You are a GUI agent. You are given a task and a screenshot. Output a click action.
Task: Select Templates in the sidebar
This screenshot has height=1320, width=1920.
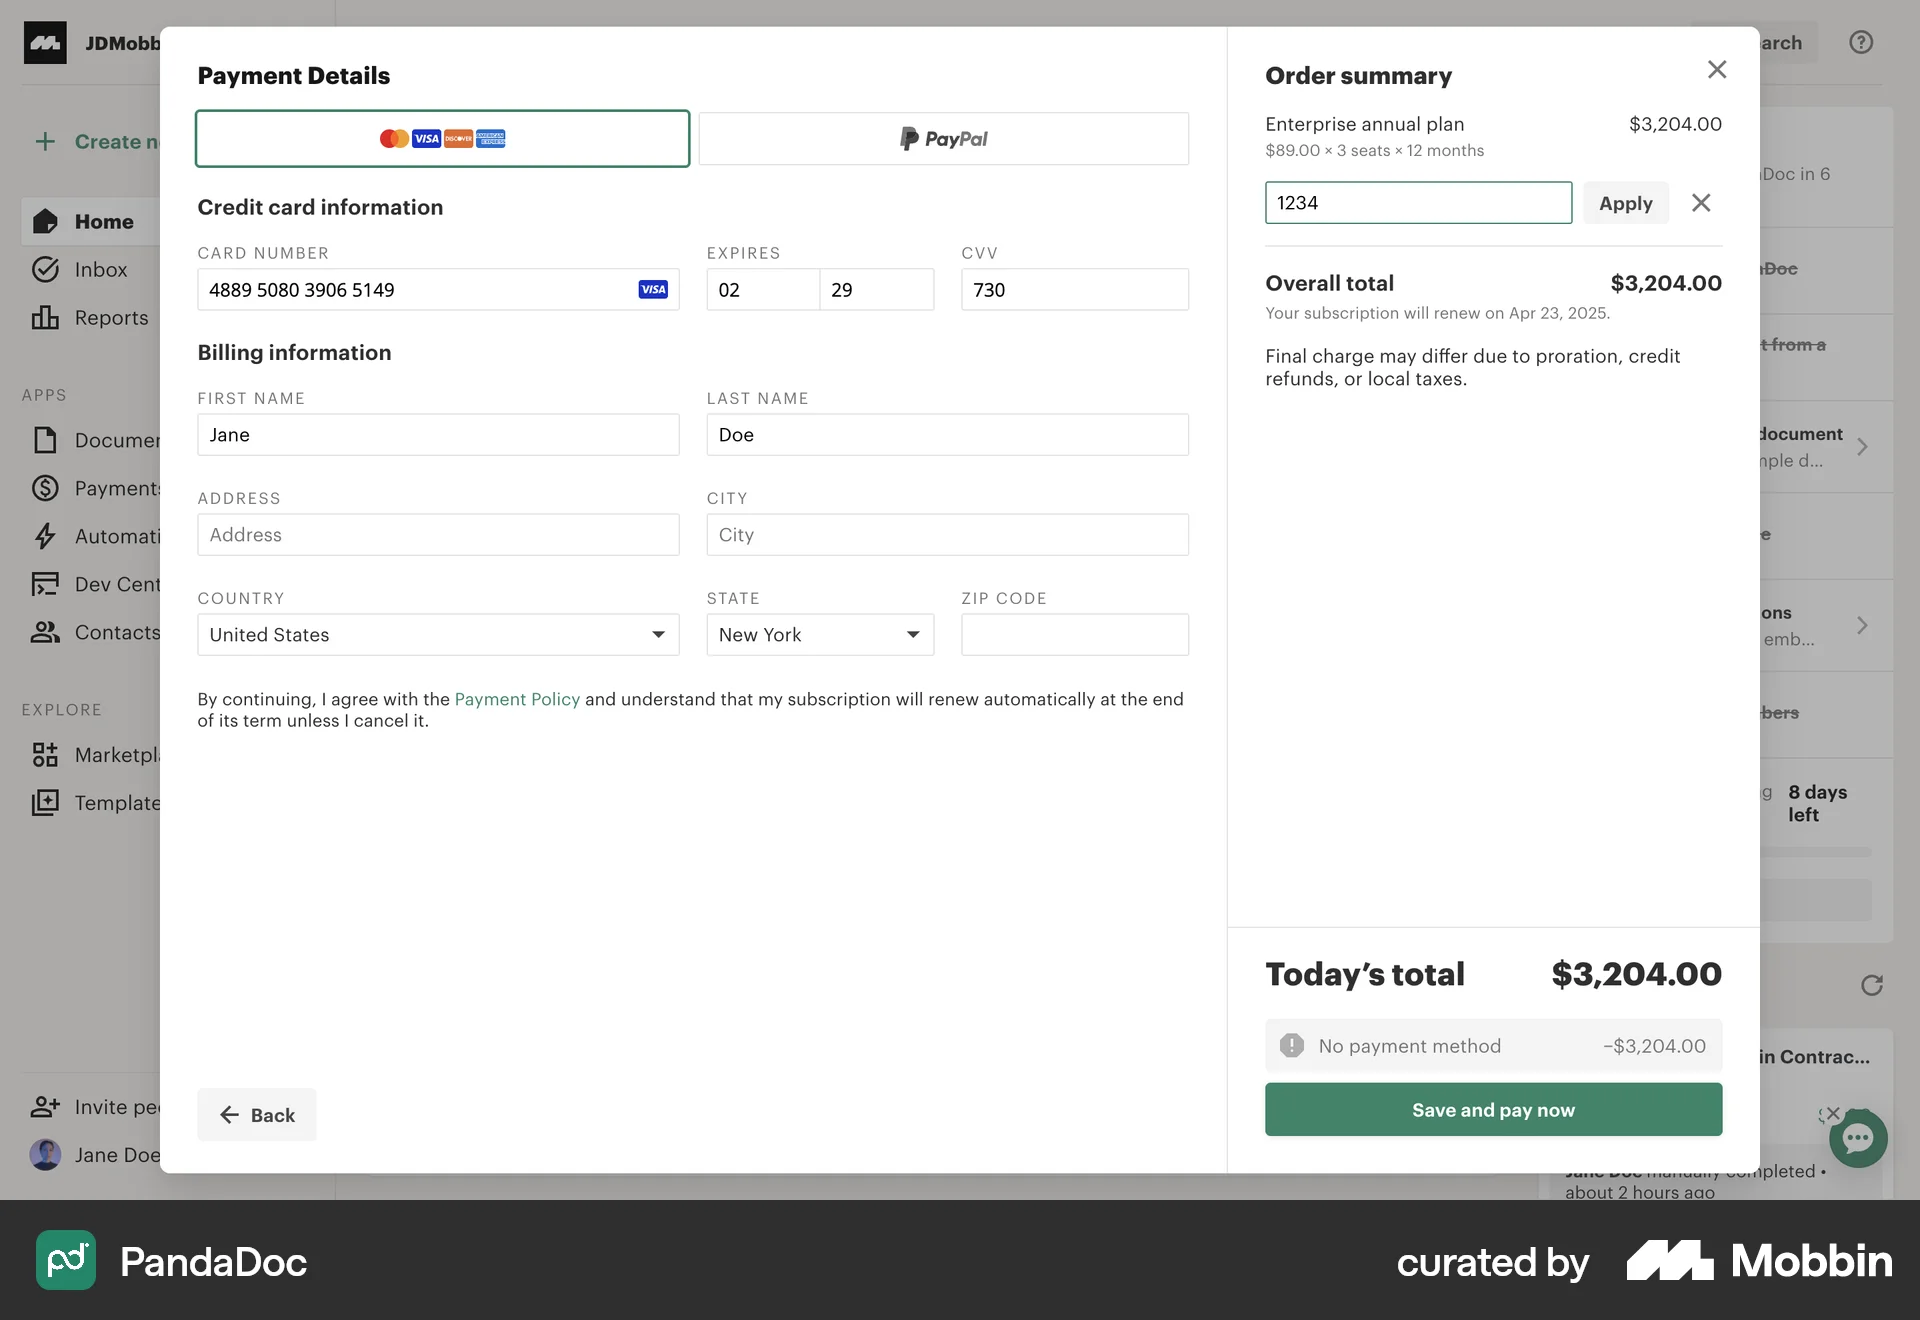[x=46, y=802]
